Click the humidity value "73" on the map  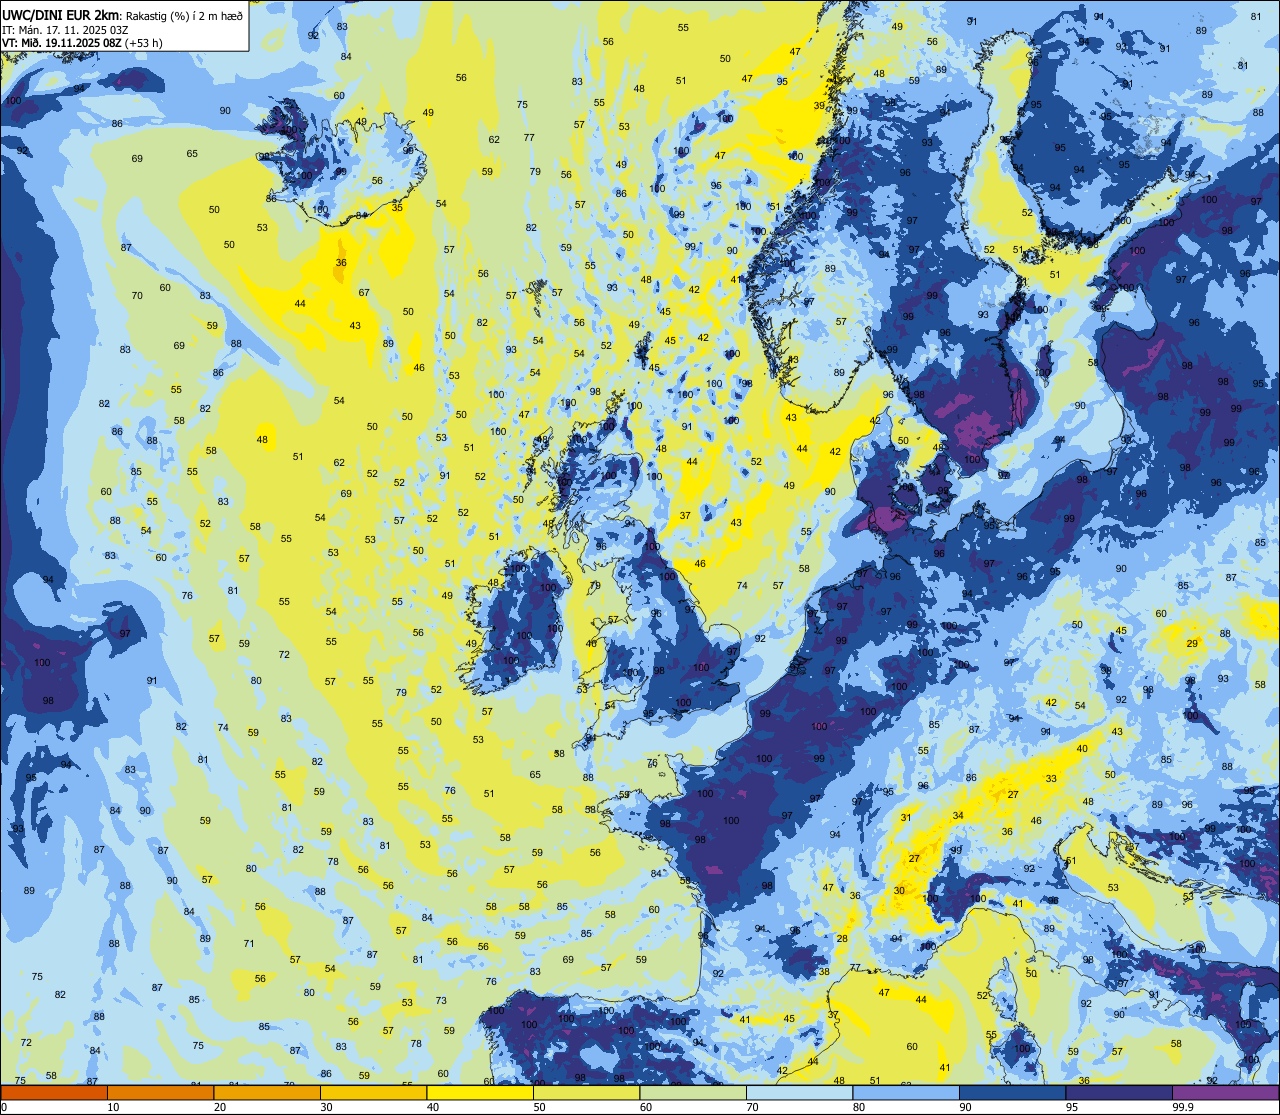(x=441, y=1000)
